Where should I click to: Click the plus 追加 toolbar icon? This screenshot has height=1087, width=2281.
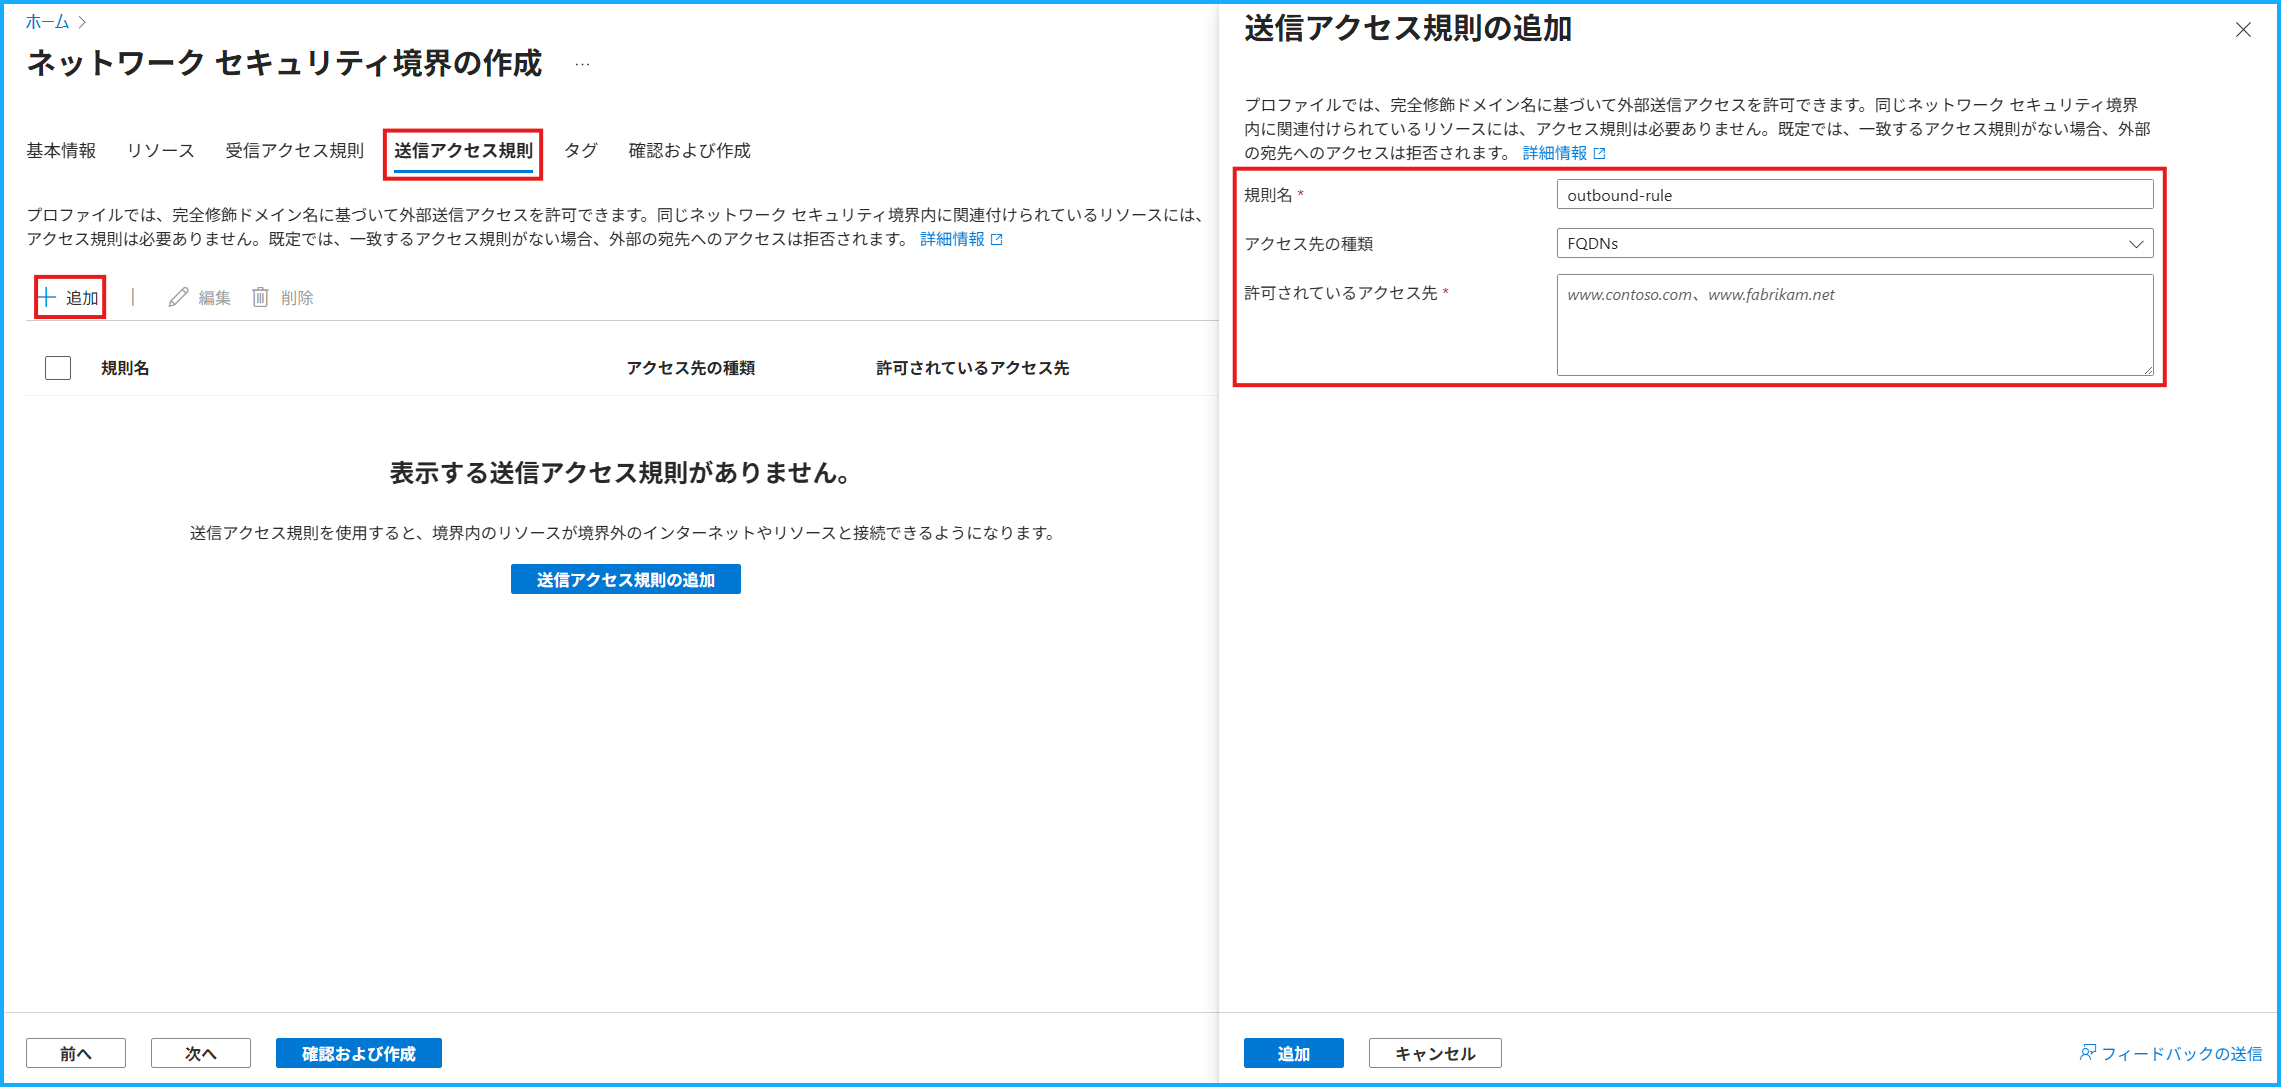pos(47,297)
